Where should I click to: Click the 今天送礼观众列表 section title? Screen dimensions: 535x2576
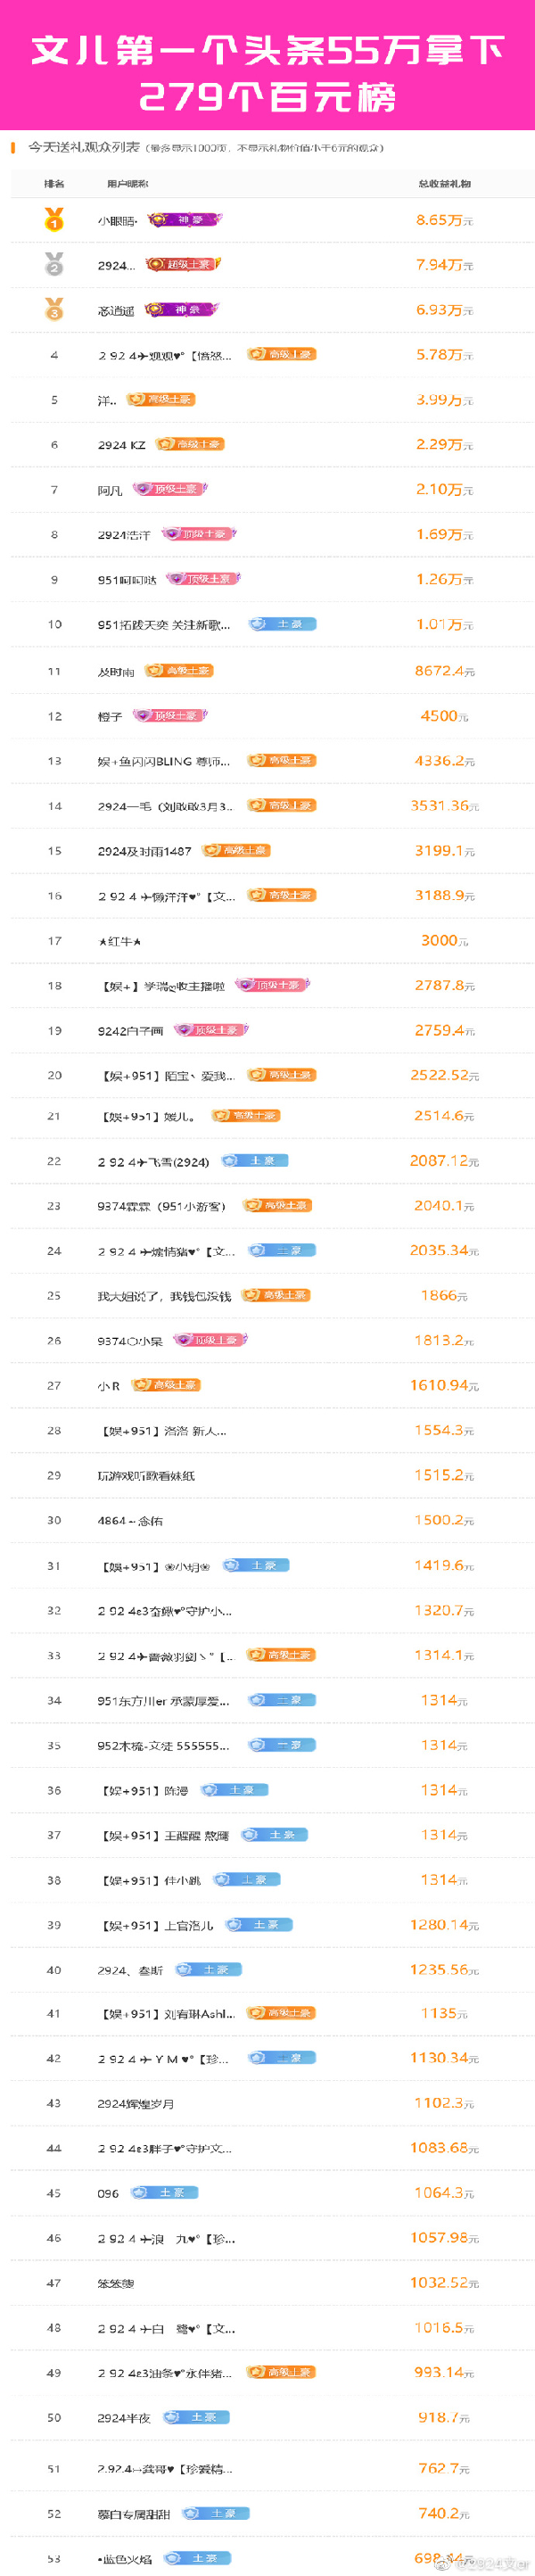pyautogui.click(x=84, y=147)
